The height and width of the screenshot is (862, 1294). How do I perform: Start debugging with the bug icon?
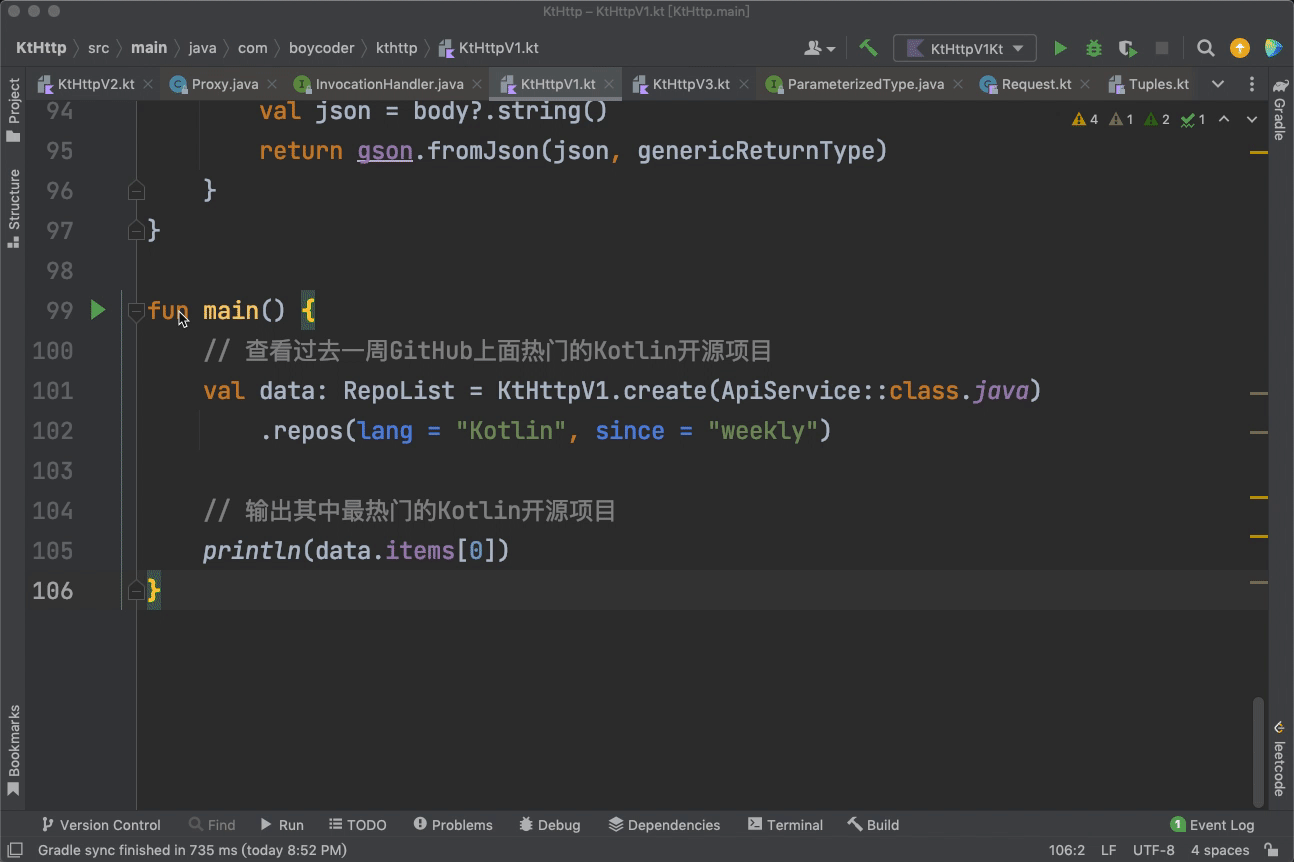pyautogui.click(x=1094, y=48)
